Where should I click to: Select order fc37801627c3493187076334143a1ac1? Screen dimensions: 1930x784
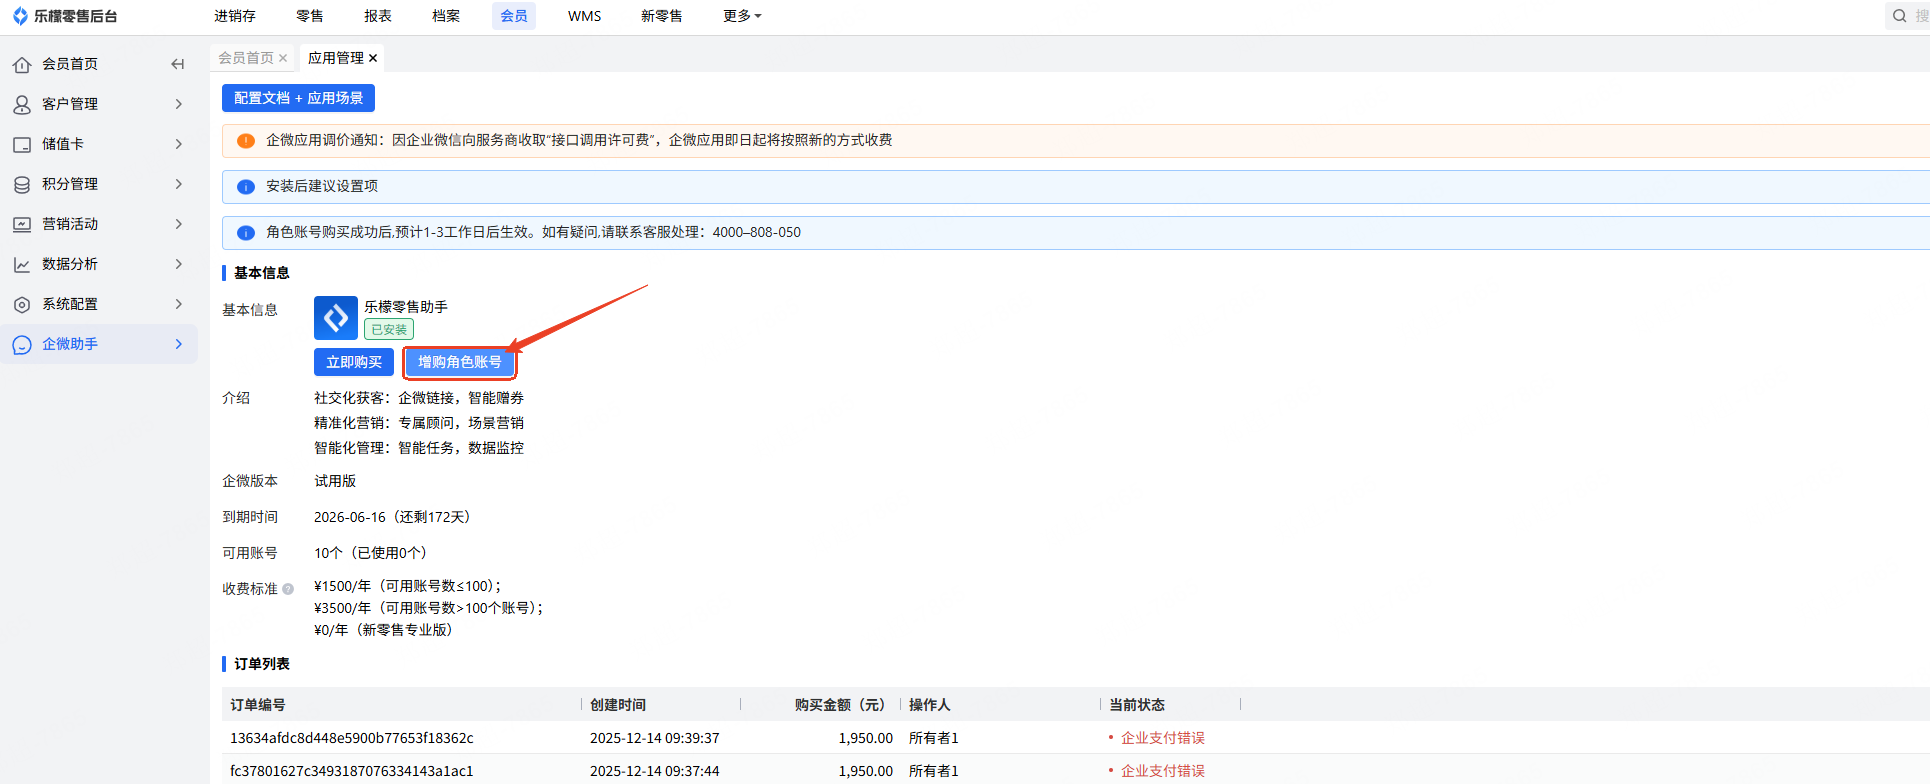(x=352, y=771)
